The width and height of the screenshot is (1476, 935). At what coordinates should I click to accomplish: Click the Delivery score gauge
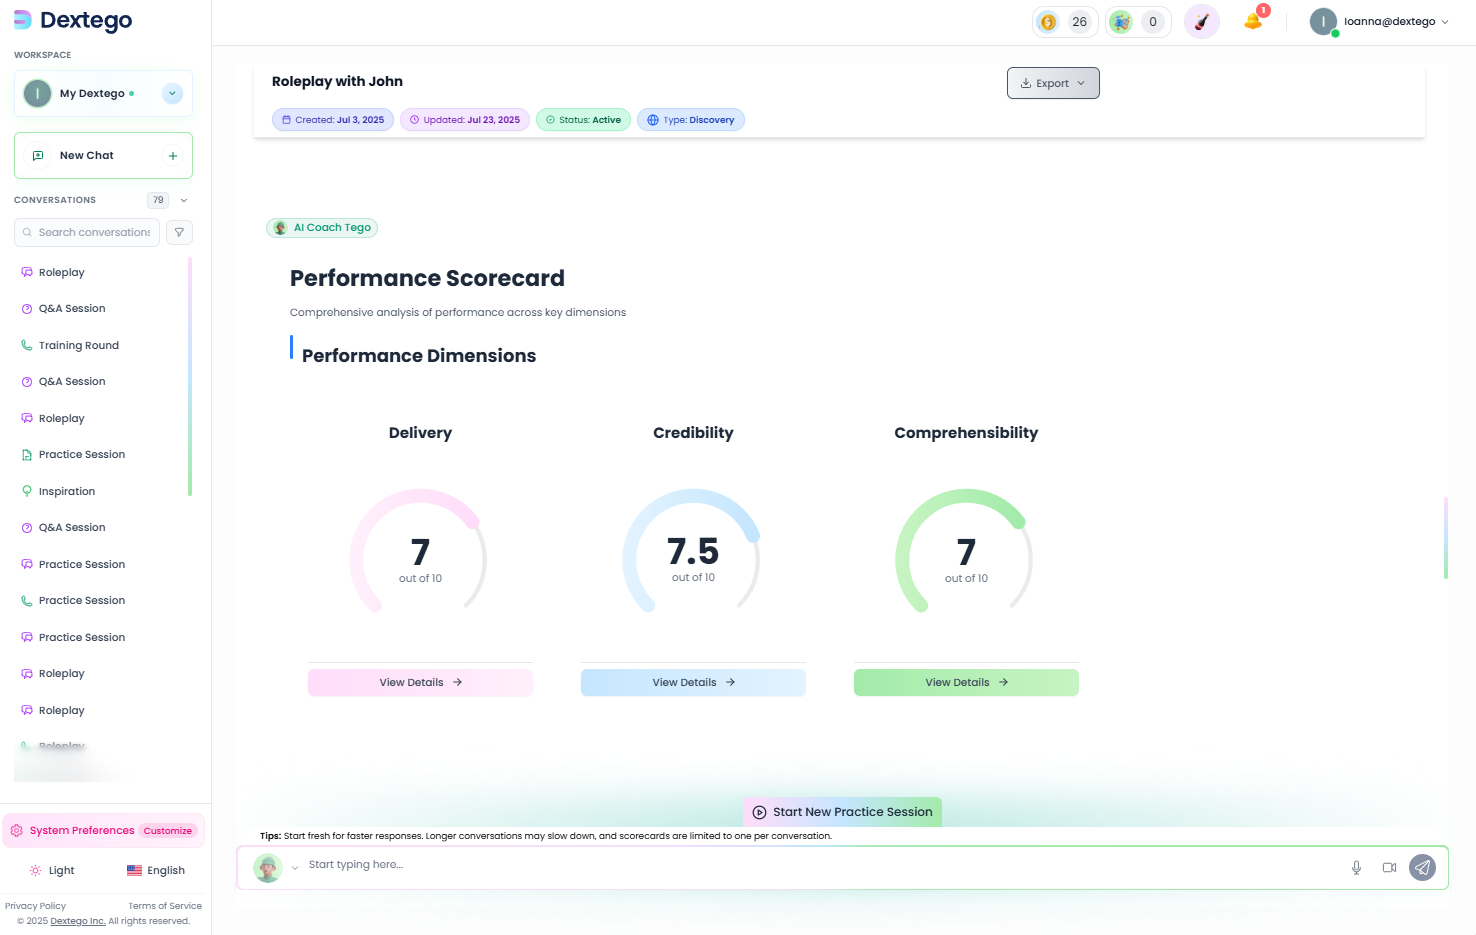pos(419,553)
